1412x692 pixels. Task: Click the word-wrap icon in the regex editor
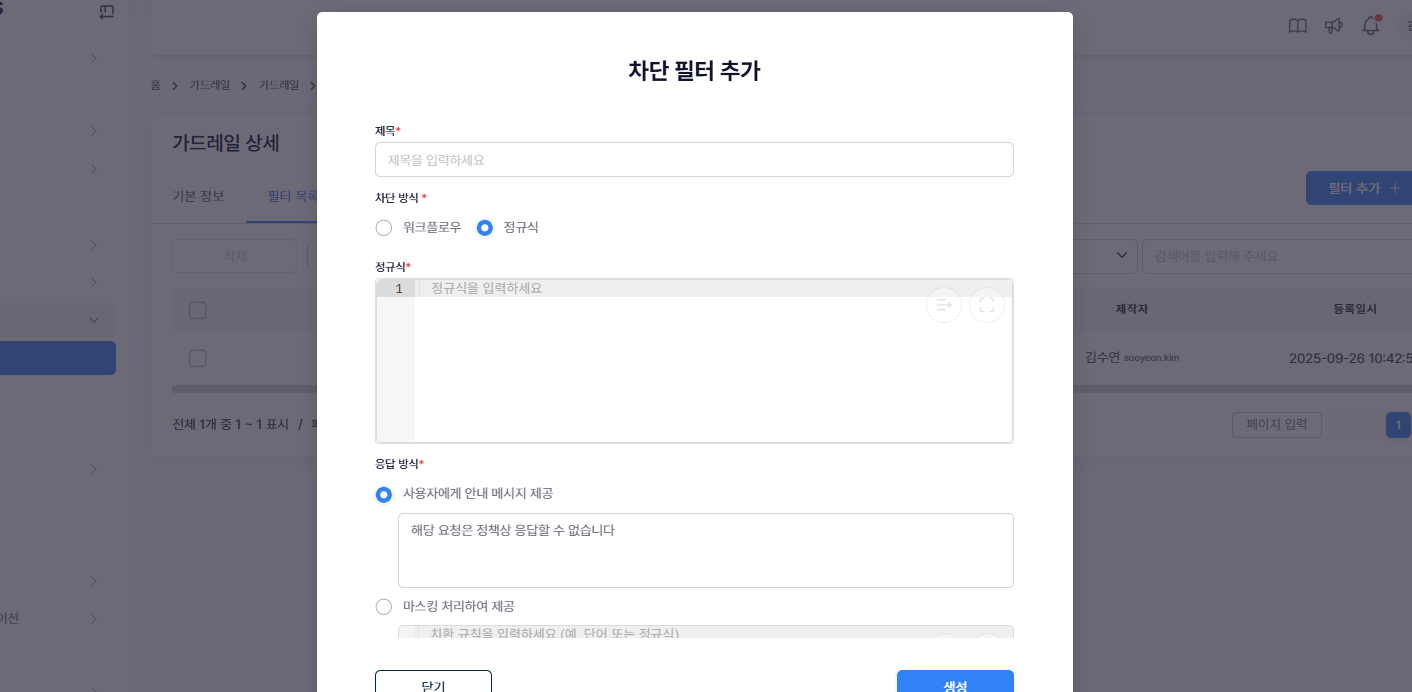pyautogui.click(x=944, y=305)
